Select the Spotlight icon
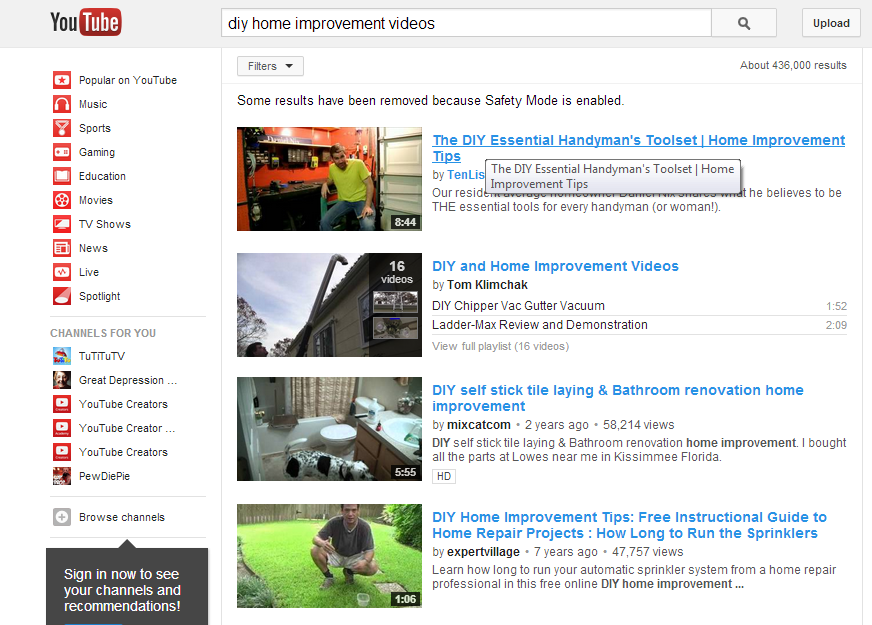872x625 pixels. pos(62,296)
